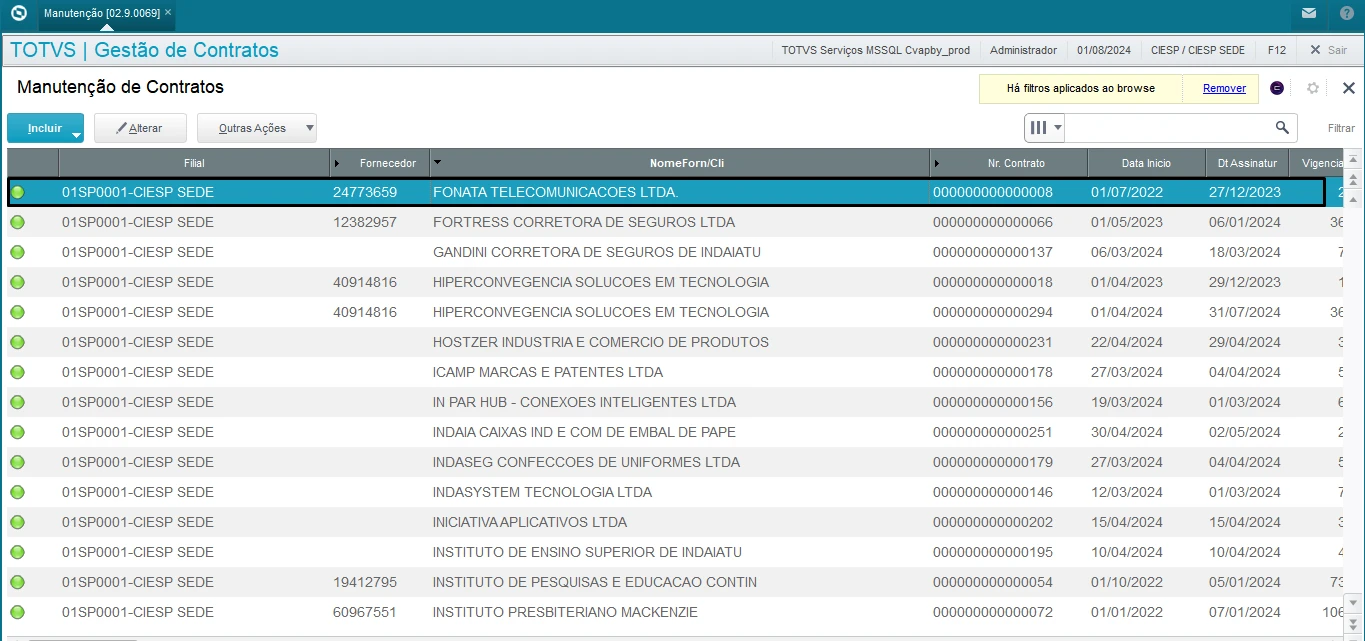Close the Manutenção tab with its X
The width and height of the screenshot is (1365, 641).
click(168, 12)
